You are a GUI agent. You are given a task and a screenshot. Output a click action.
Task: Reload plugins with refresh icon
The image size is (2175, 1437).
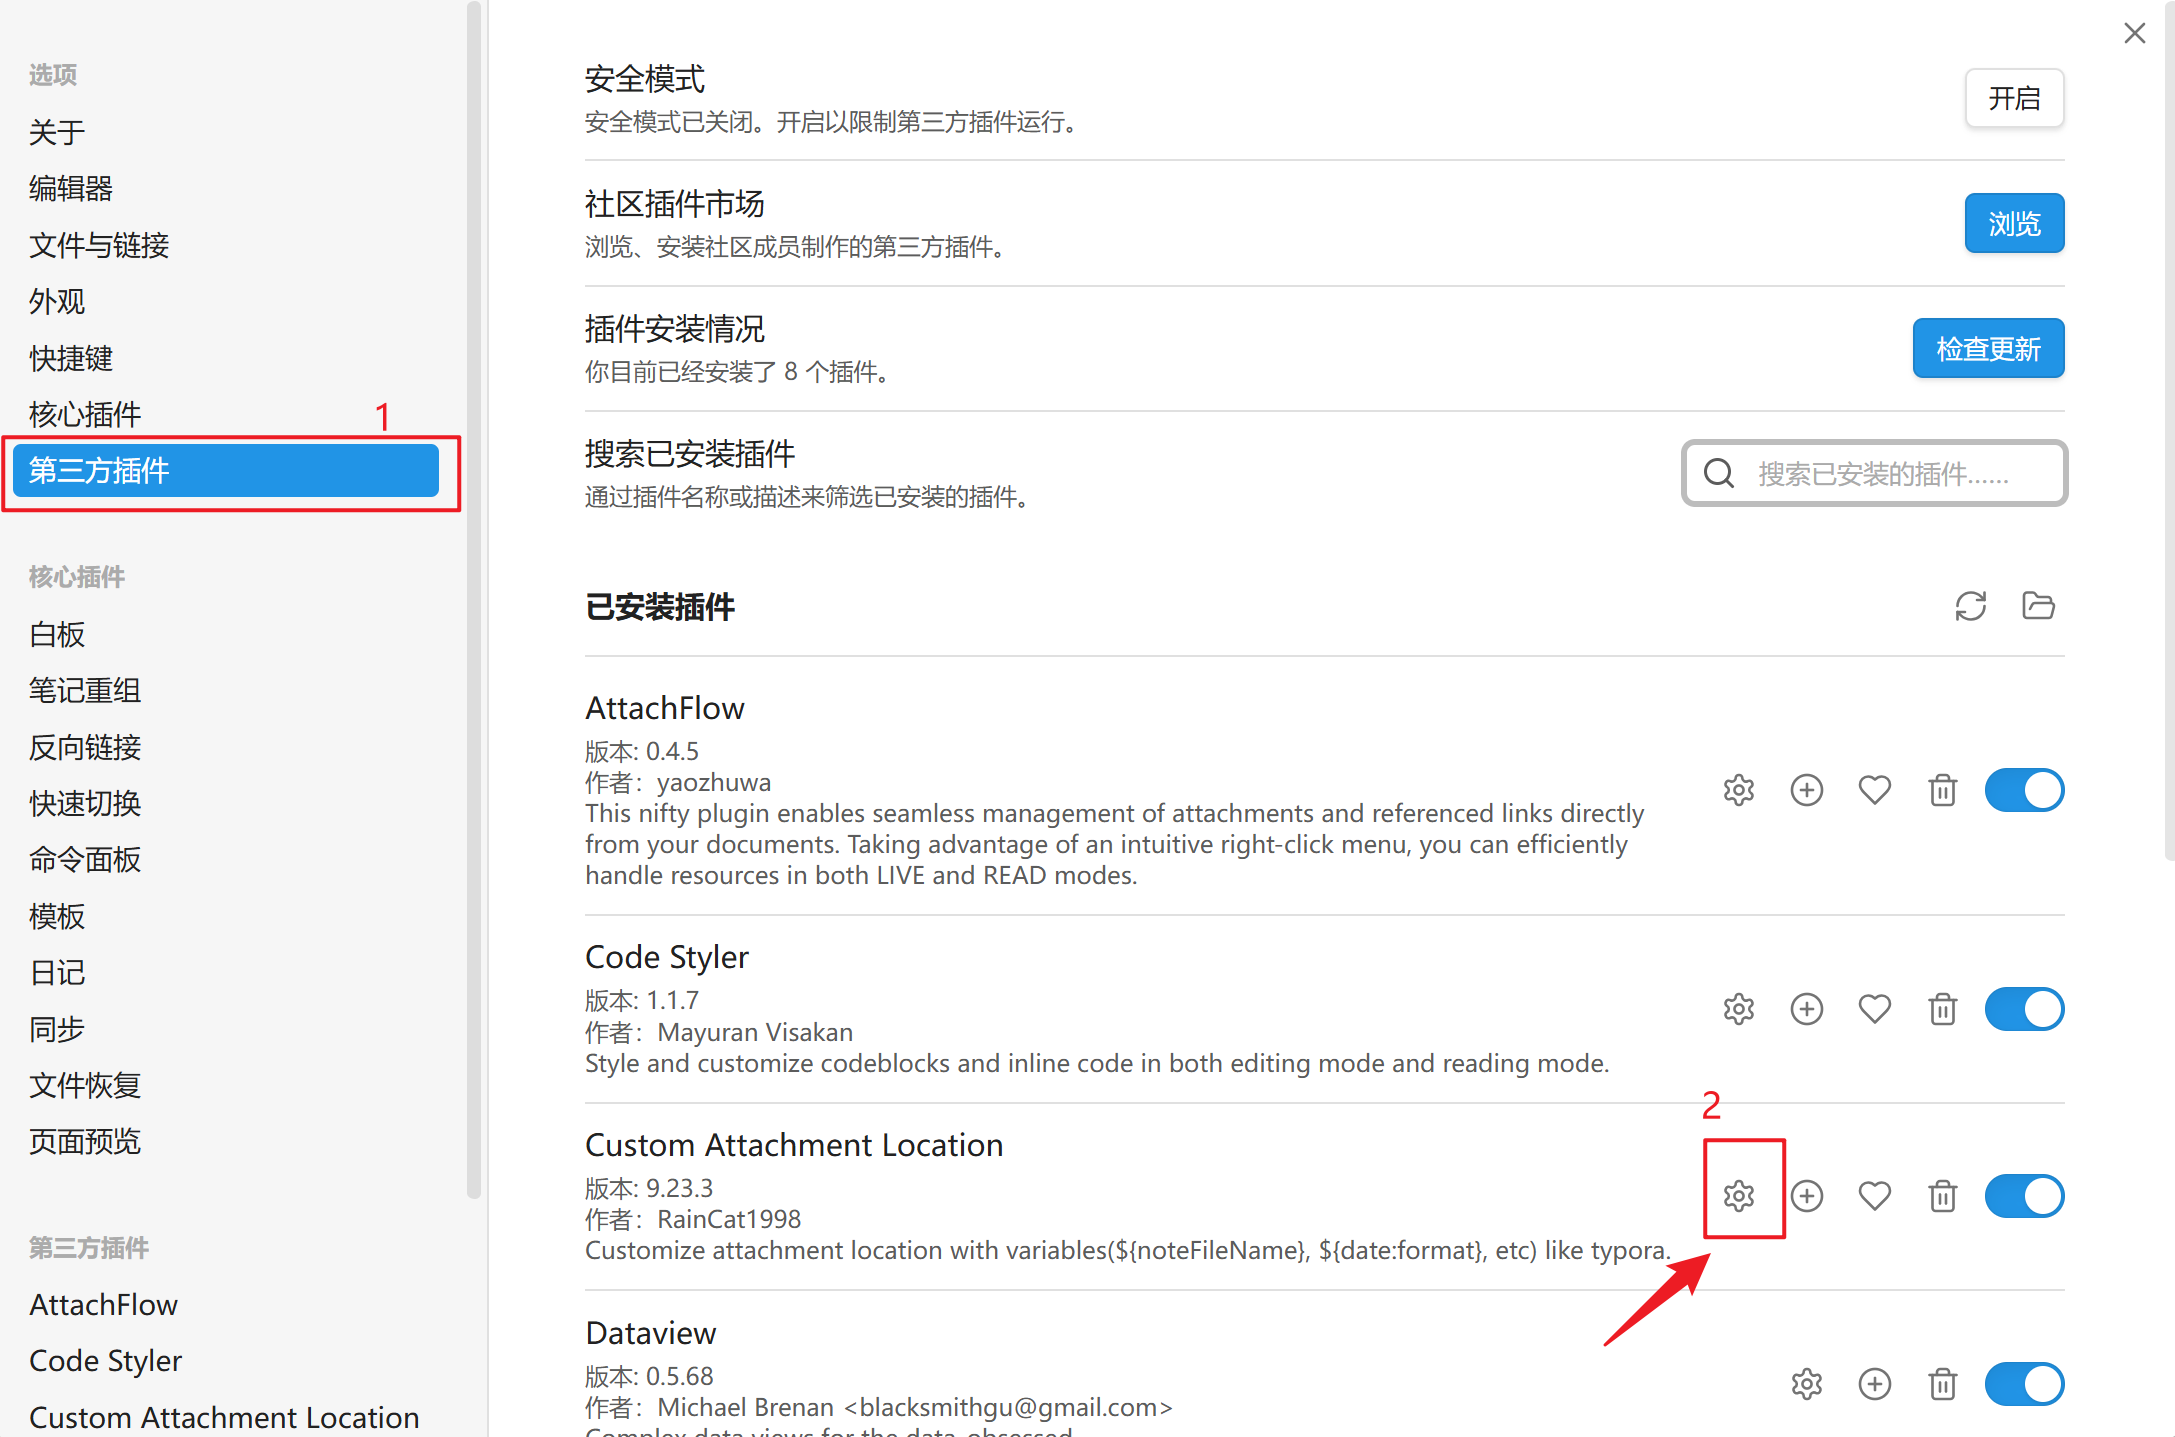tap(1970, 606)
